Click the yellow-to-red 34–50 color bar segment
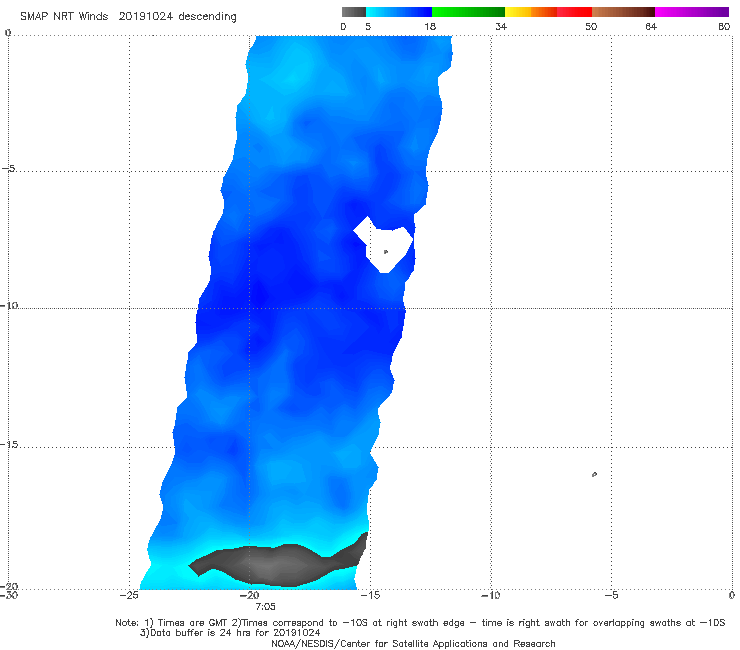This screenshot has height=650, width=740. tap(548, 12)
